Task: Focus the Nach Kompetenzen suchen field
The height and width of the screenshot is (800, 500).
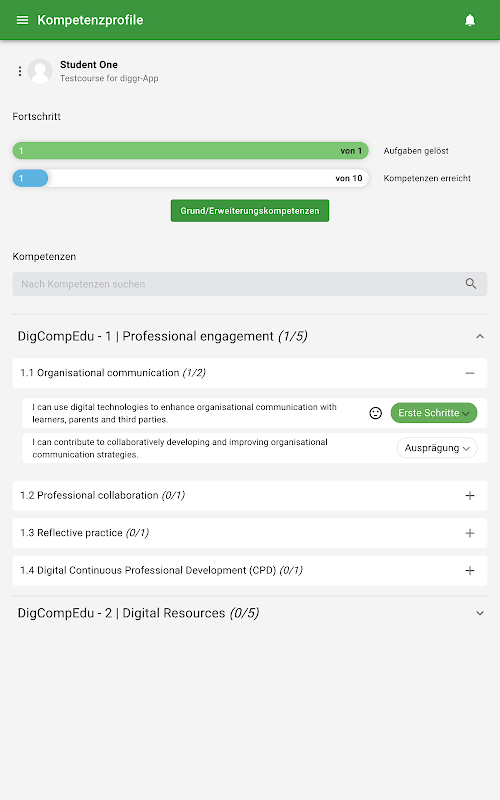Action: [250, 284]
